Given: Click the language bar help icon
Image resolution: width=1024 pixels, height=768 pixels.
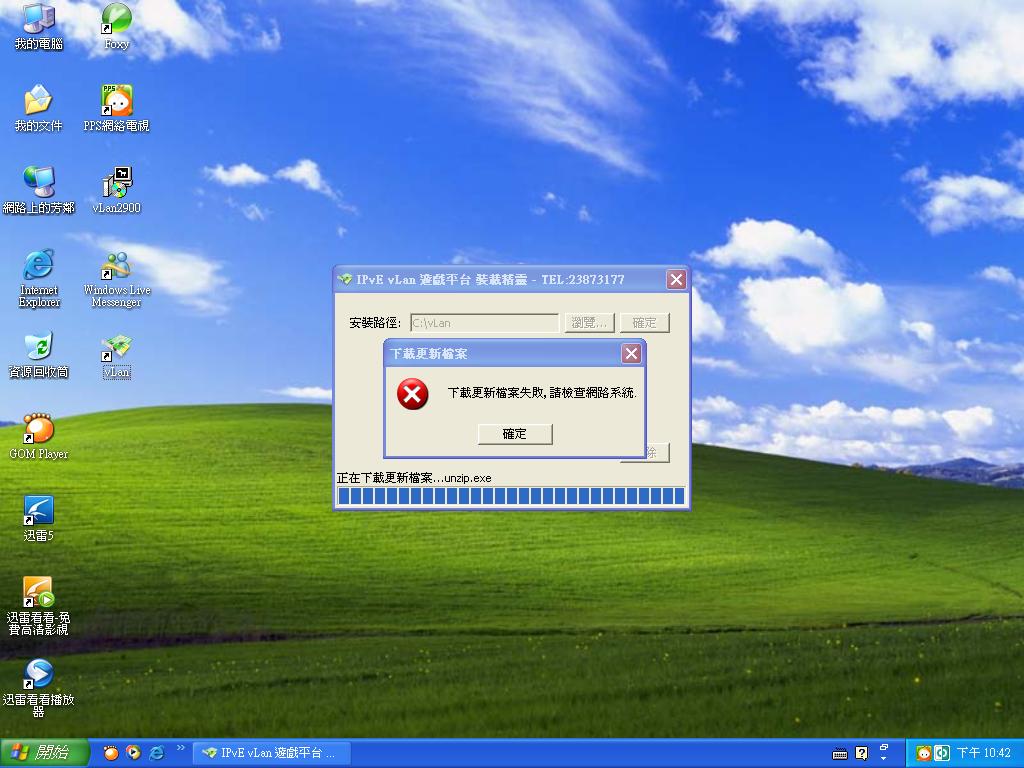Looking at the screenshot, I should [861, 754].
